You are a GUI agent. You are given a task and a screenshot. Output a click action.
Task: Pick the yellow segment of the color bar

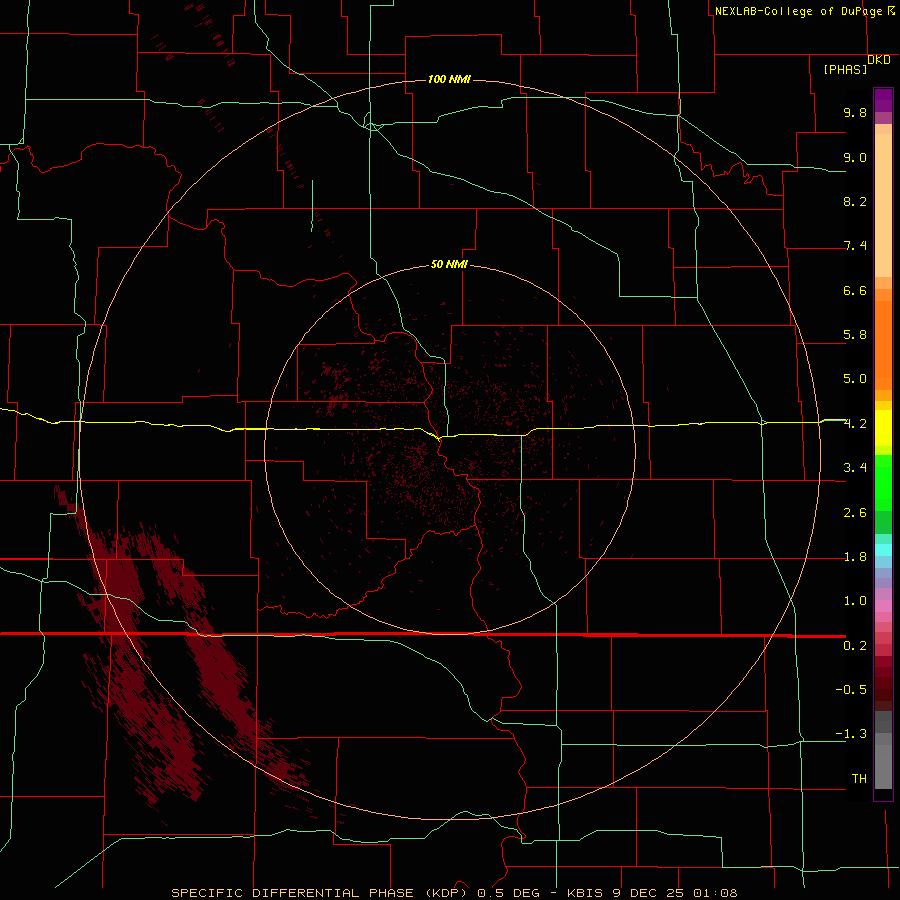(883, 428)
